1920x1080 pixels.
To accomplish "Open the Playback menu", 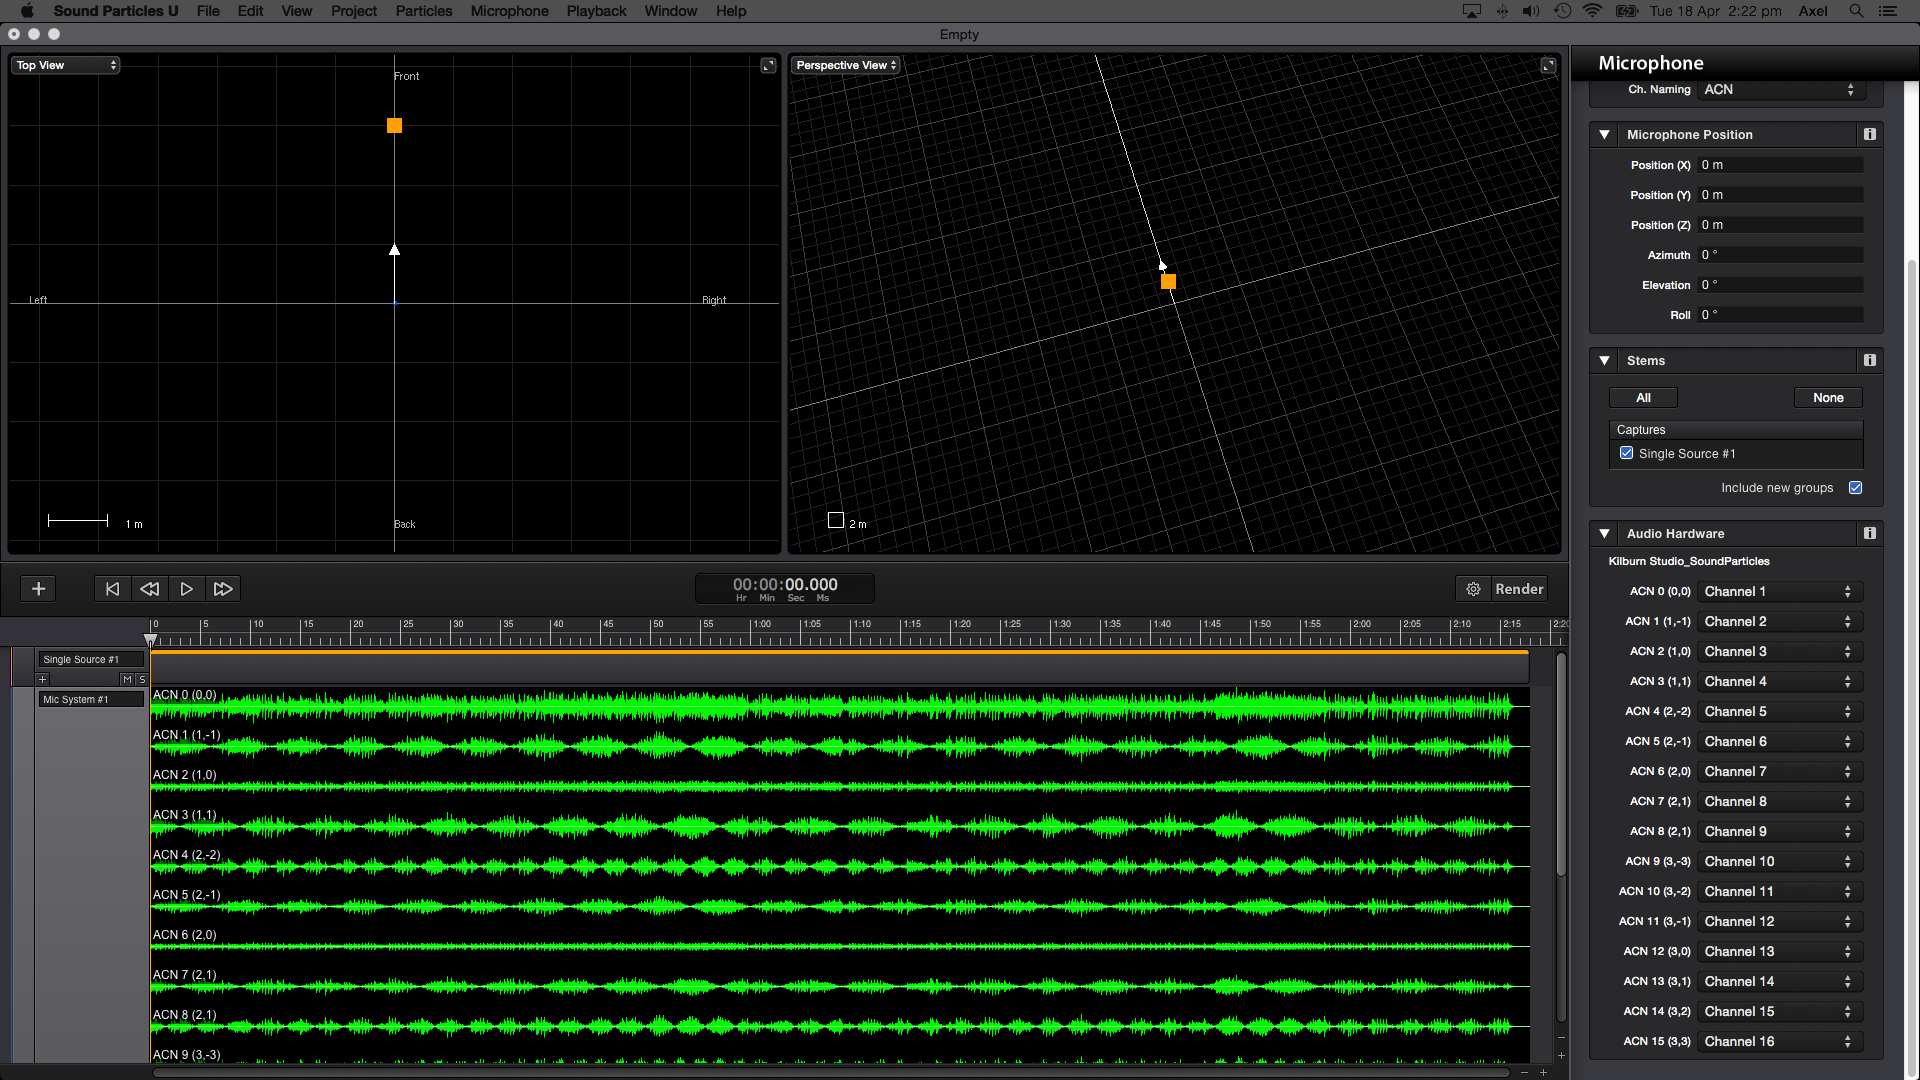I will 596,11.
